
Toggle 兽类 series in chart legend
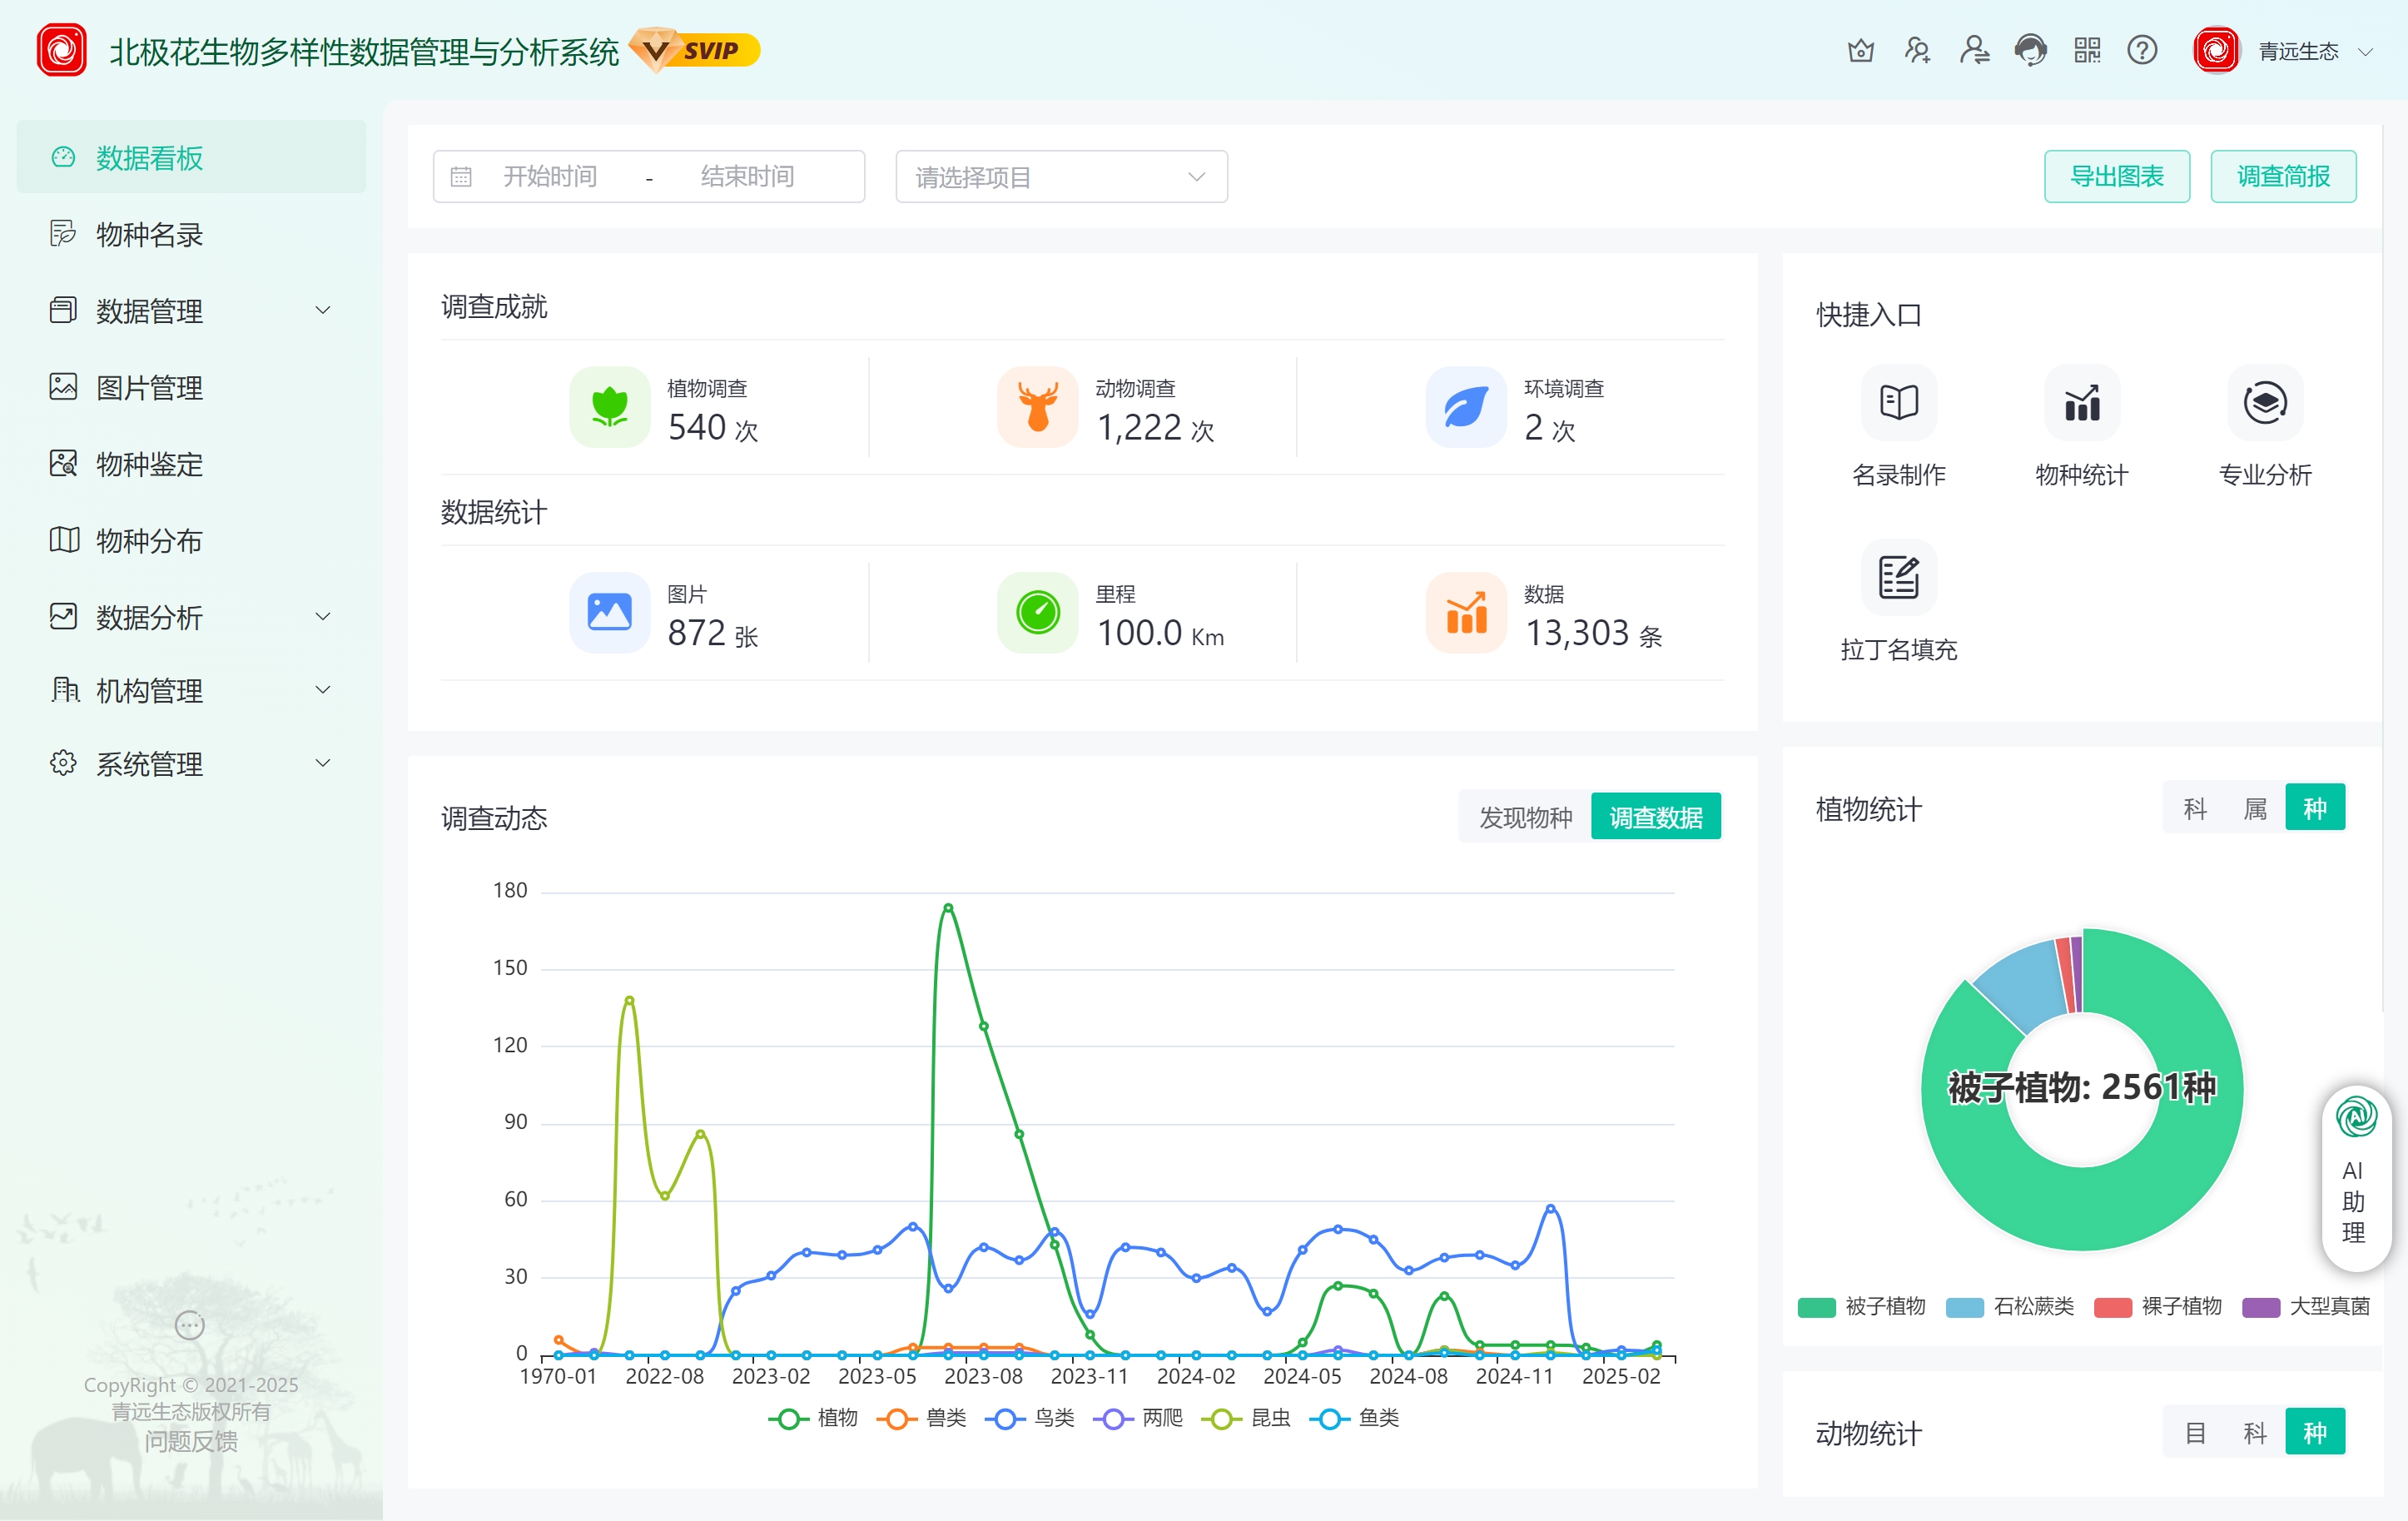pyautogui.click(x=922, y=1418)
